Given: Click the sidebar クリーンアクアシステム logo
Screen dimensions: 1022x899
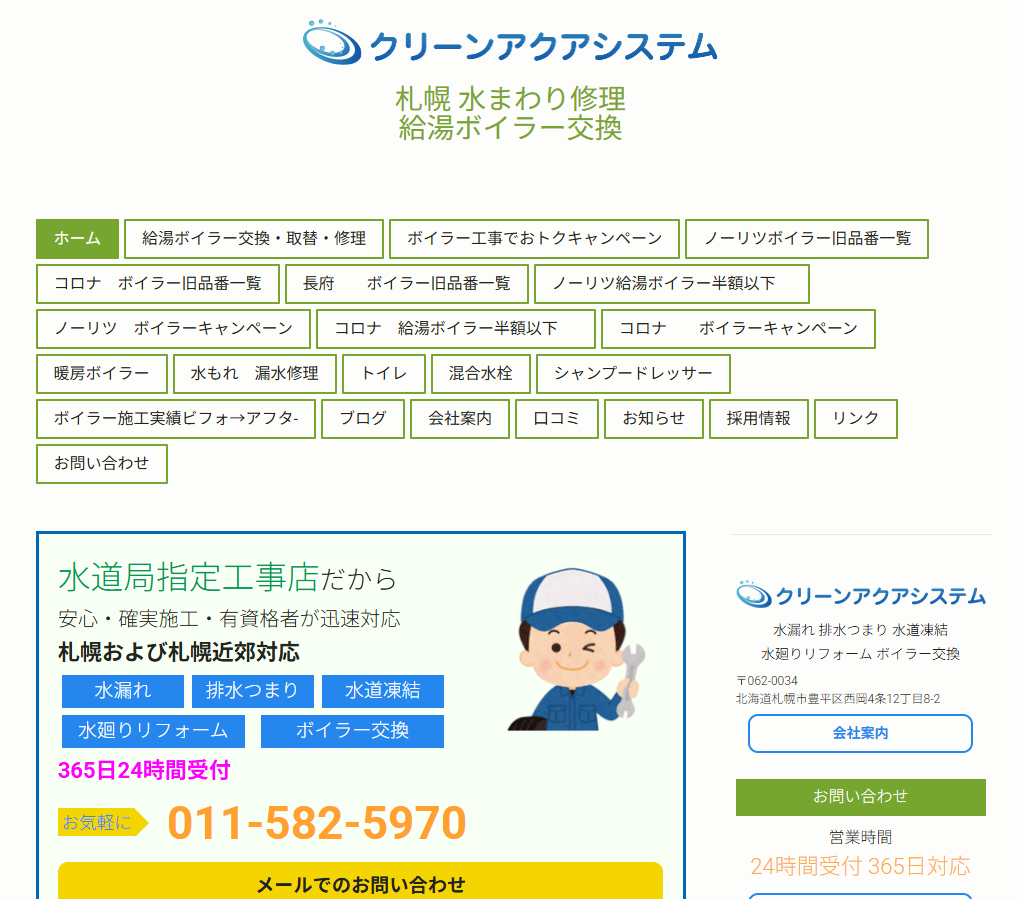Looking at the screenshot, I should click(x=860, y=595).
